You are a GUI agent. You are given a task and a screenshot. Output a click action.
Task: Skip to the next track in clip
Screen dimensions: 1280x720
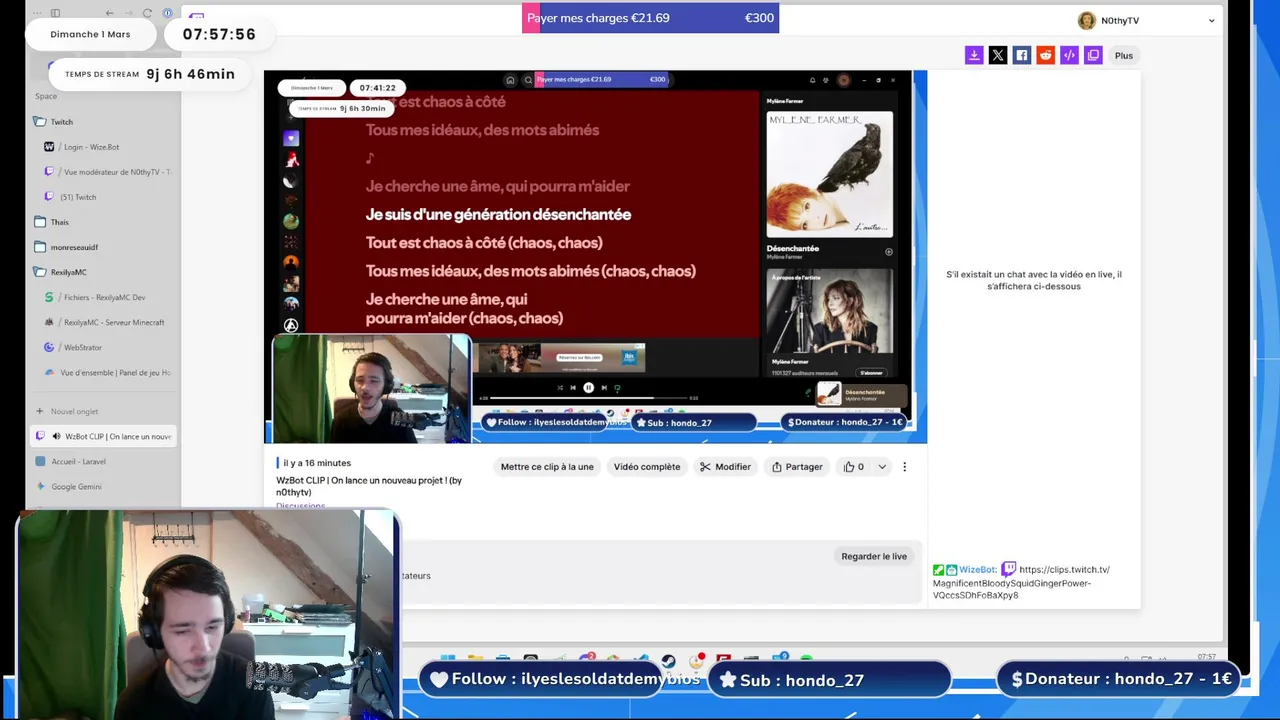coord(604,388)
